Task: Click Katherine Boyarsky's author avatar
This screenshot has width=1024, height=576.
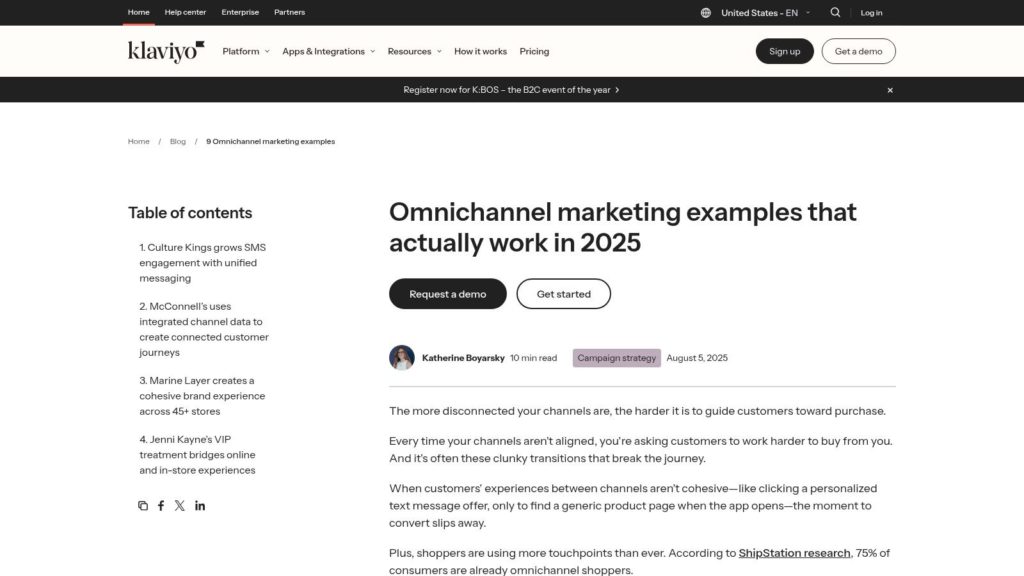Action: click(x=402, y=358)
